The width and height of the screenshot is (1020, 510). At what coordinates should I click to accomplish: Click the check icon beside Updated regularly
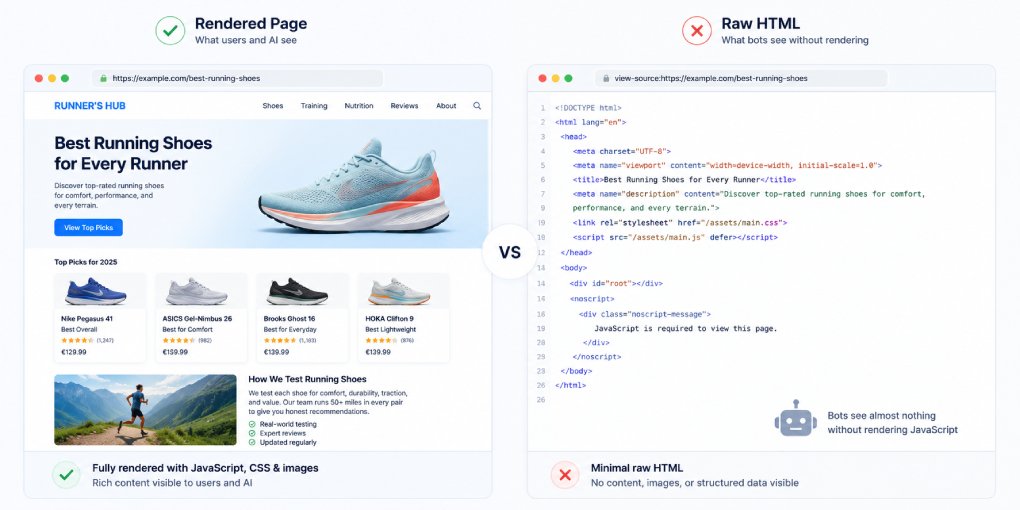(252, 442)
